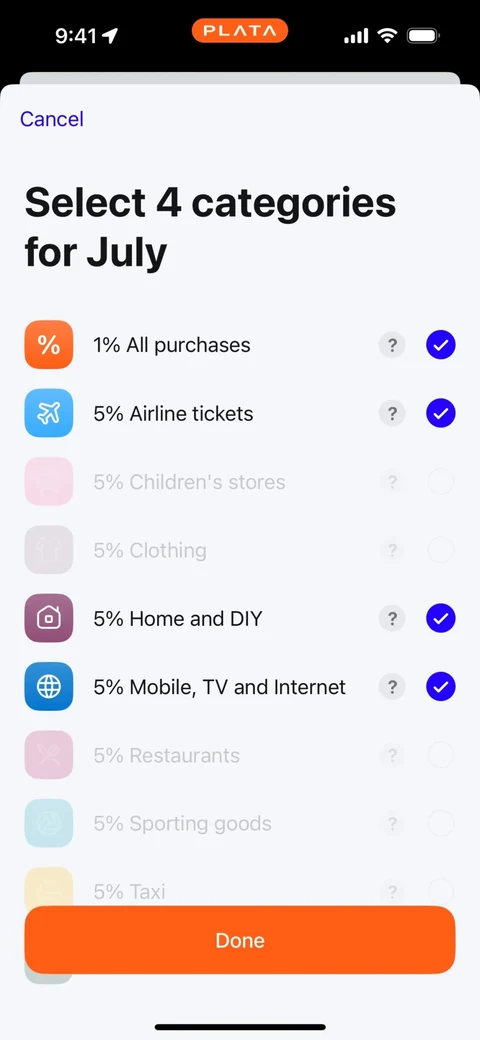
Task: Tap the globe icon for Mobile, TV and Internet
Action: 48,686
